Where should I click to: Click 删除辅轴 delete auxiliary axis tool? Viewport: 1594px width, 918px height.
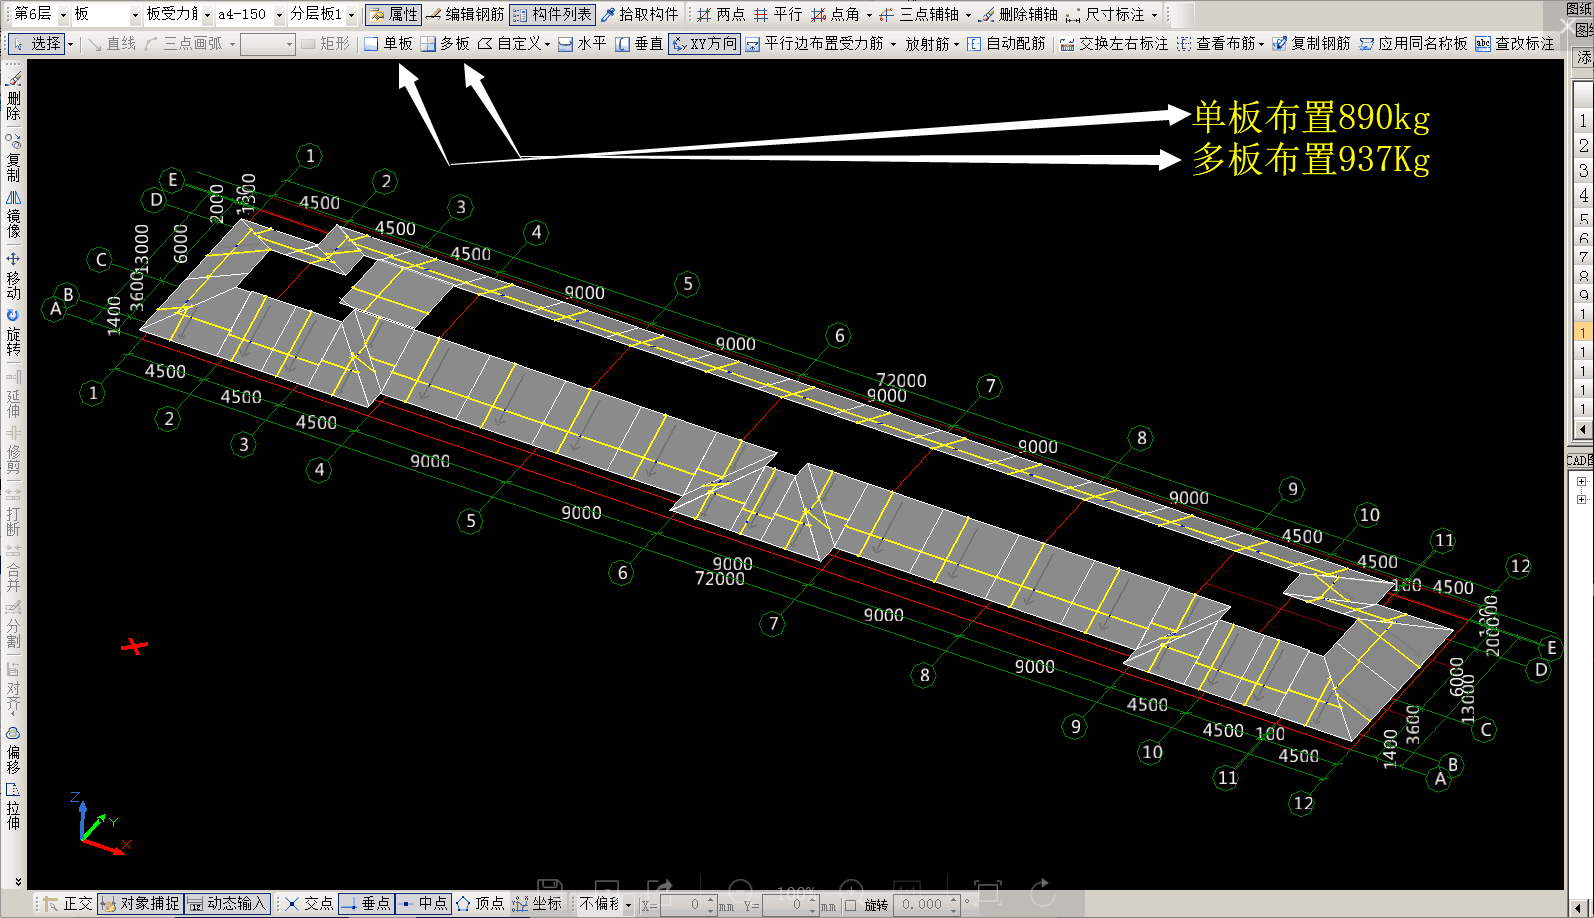coord(1018,14)
